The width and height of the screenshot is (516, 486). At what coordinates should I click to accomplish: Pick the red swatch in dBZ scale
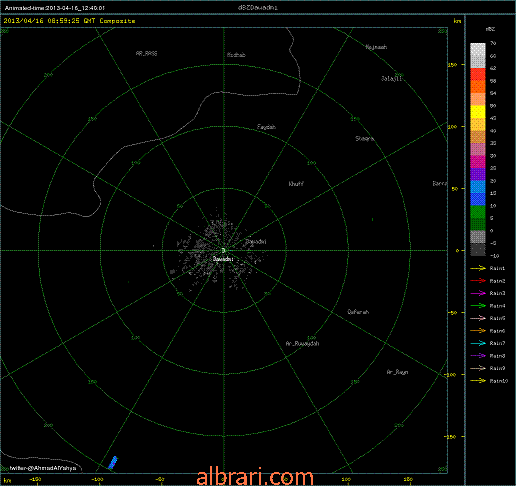478,74
